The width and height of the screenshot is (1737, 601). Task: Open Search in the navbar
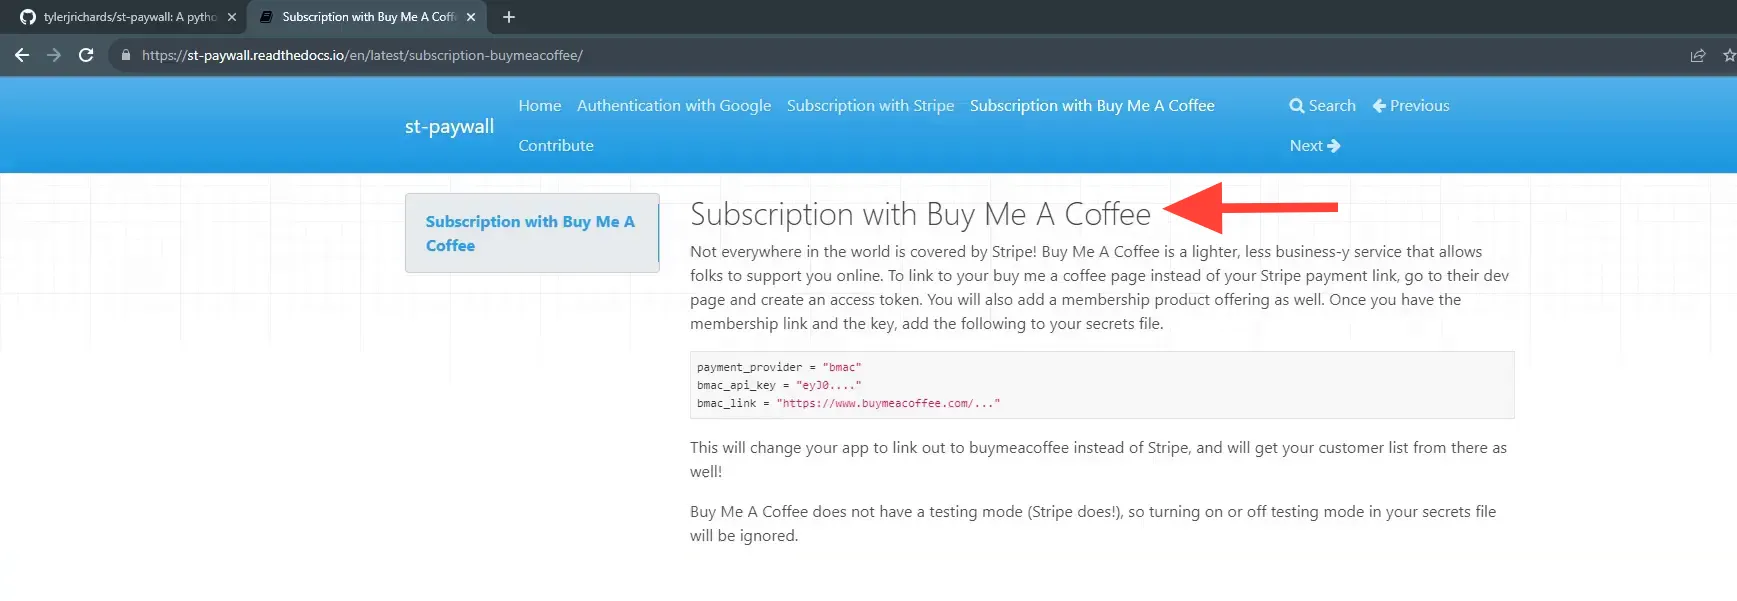1322,106
